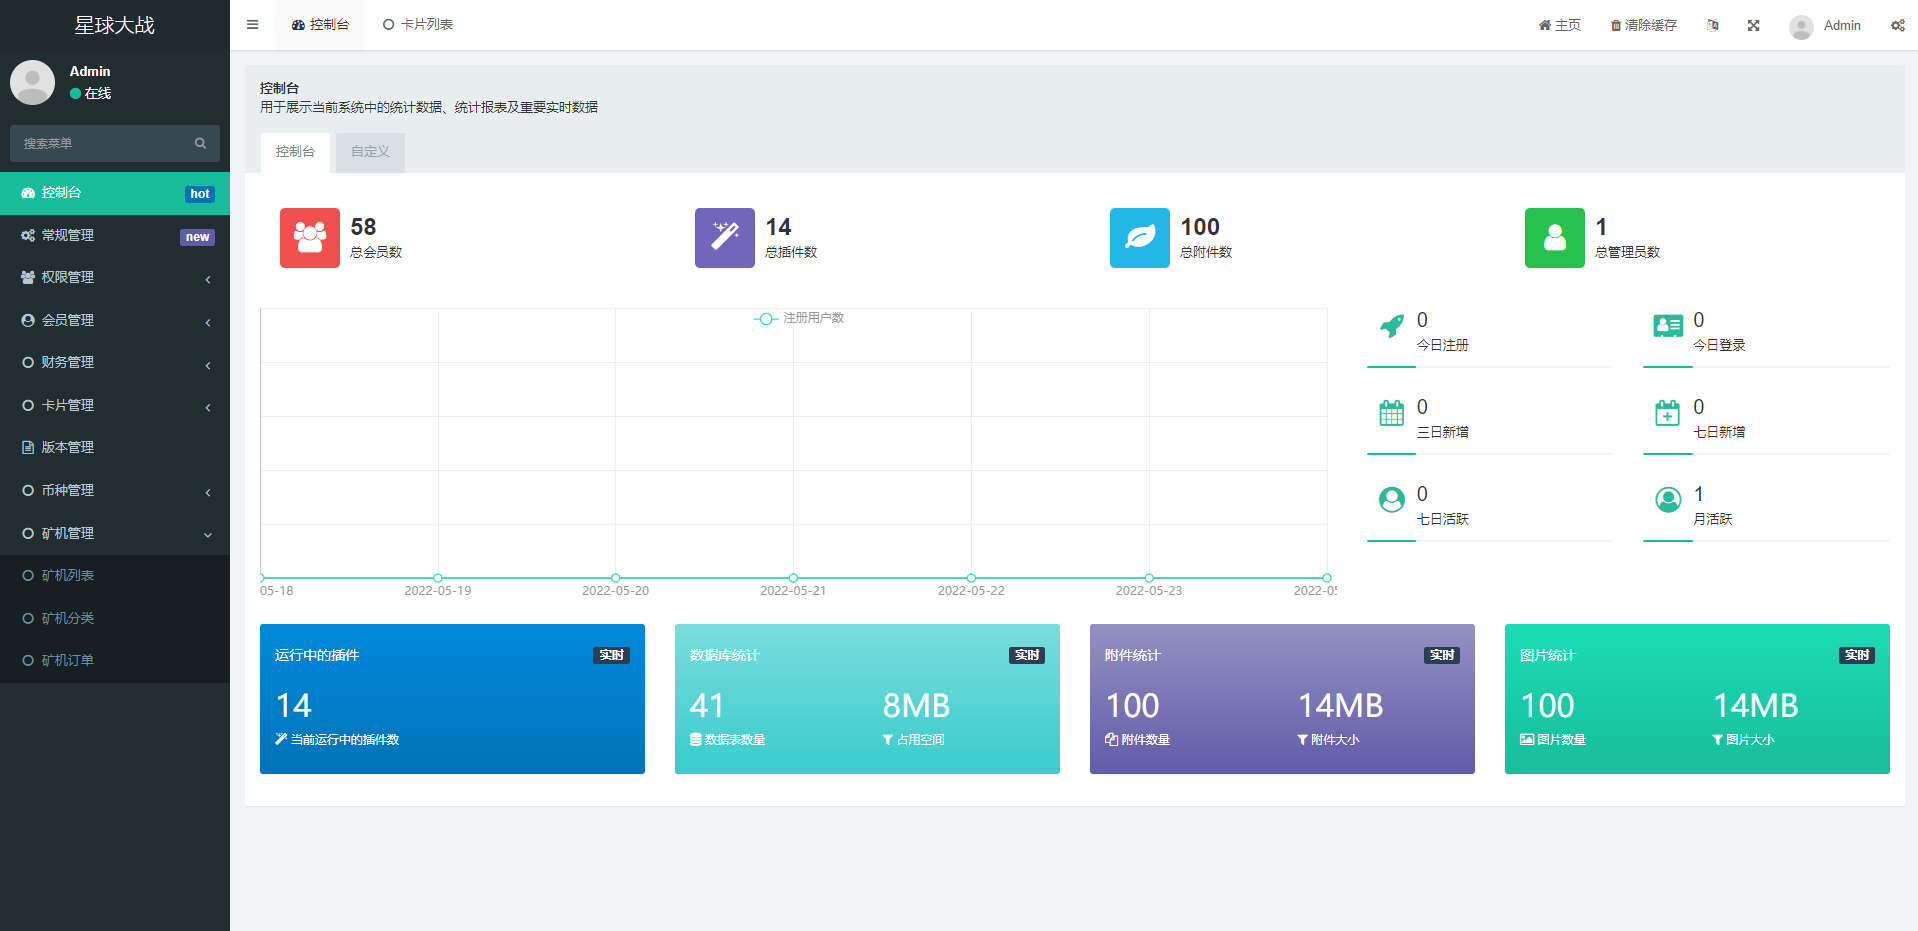Toggle the 注册用户数 legend on the chart
The height and width of the screenshot is (931, 1918).
coord(798,318)
